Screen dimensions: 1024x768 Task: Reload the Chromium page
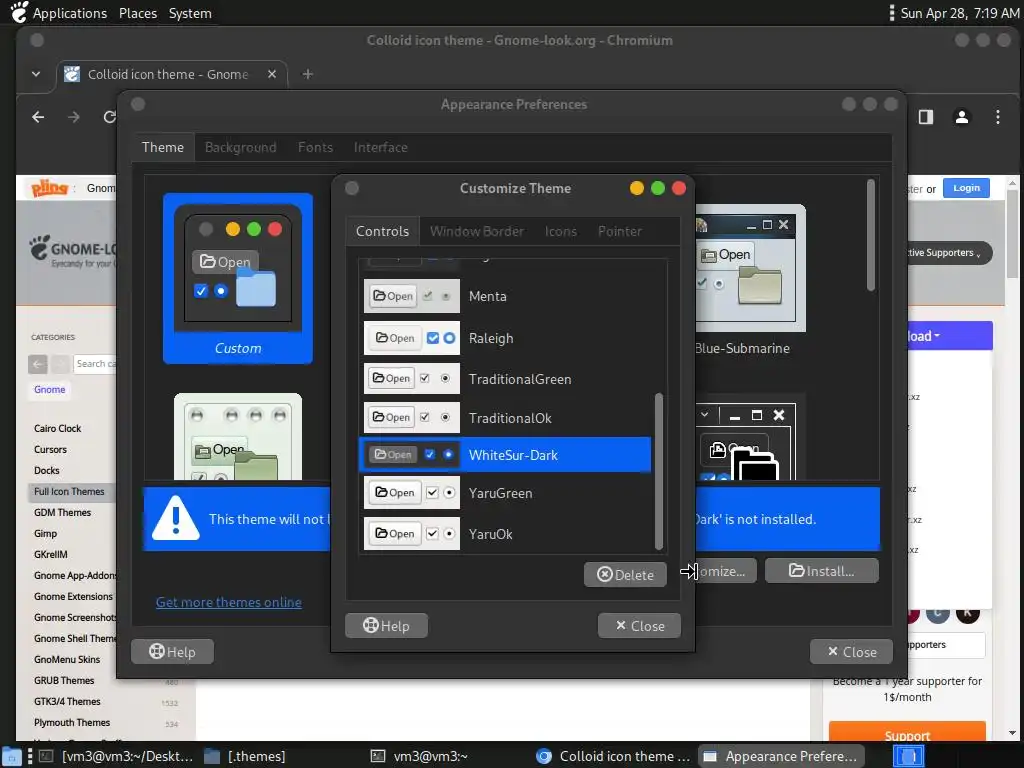[109, 117]
